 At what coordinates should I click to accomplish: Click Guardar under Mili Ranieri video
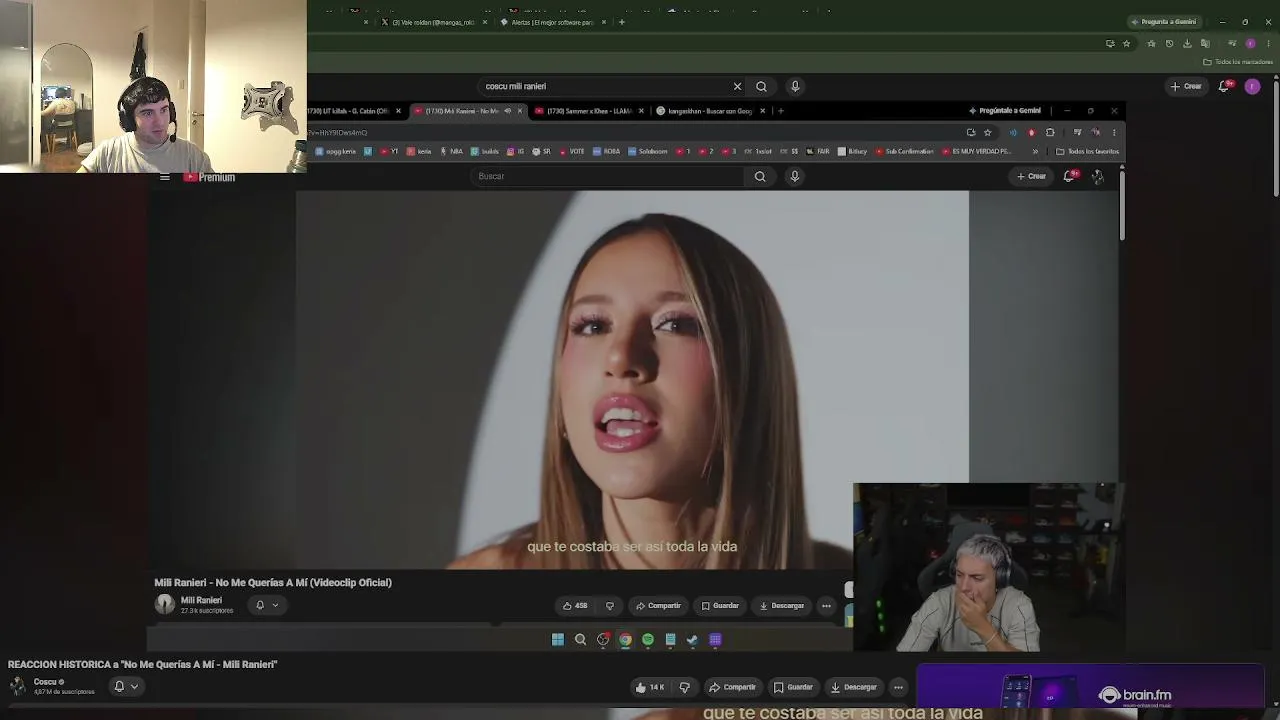(720, 605)
